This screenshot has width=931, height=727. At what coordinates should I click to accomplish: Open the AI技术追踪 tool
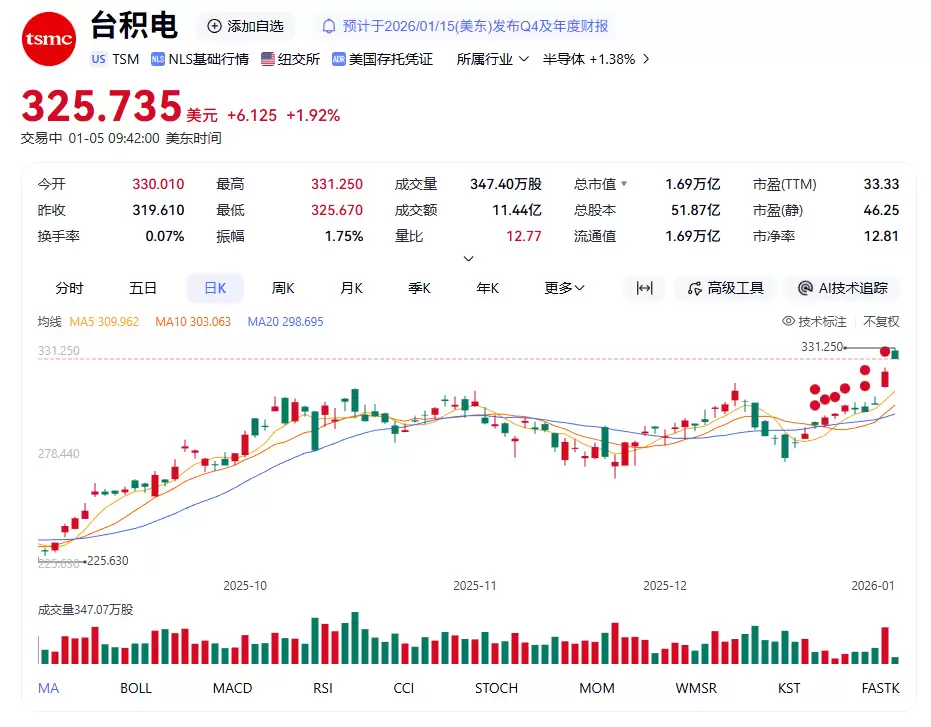coord(842,288)
